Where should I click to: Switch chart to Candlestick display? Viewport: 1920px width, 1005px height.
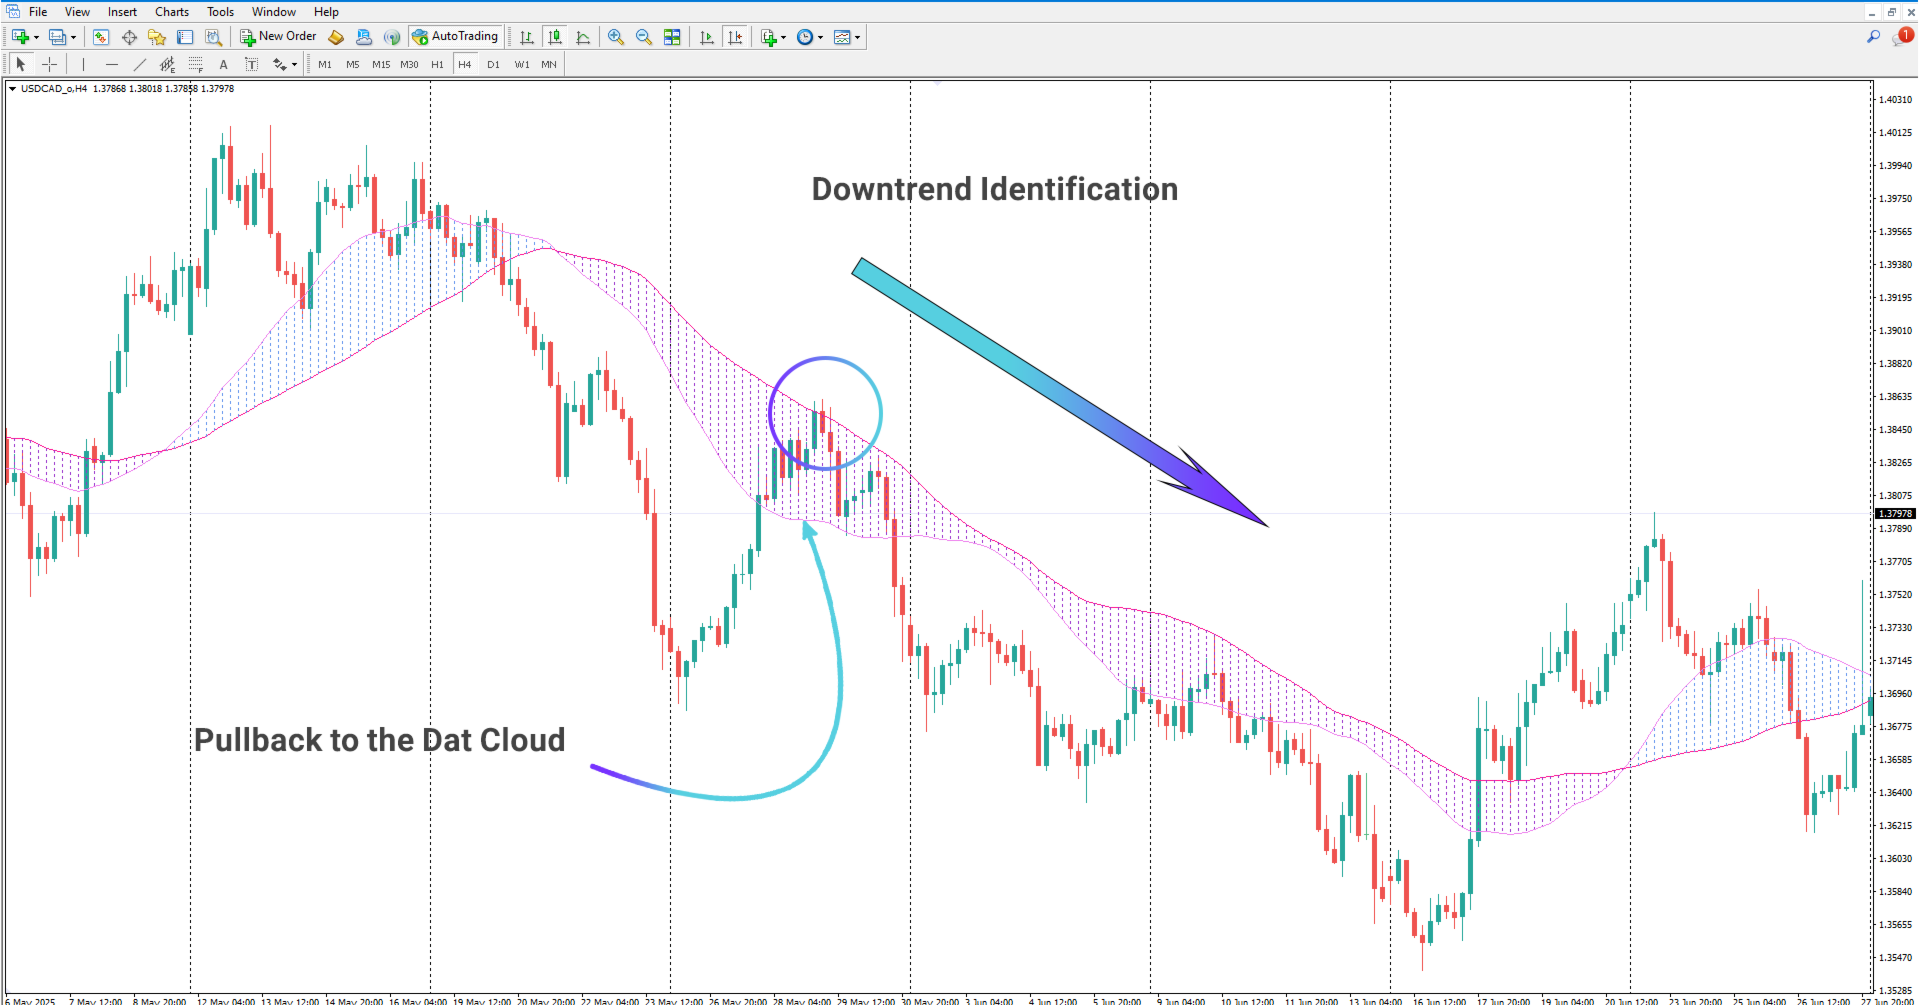tap(555, 37)
